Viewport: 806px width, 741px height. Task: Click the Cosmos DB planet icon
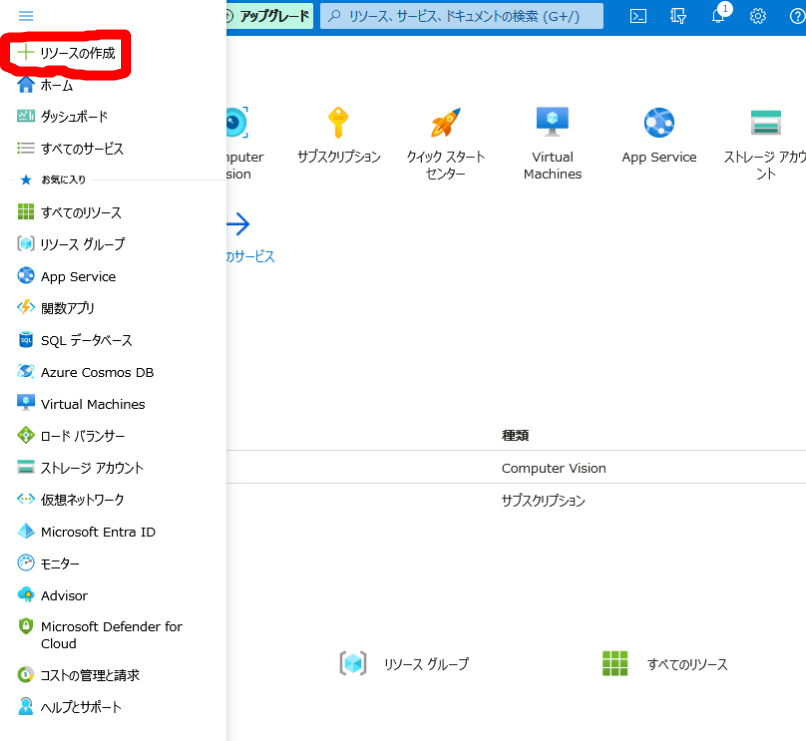(x=26, y=372)
